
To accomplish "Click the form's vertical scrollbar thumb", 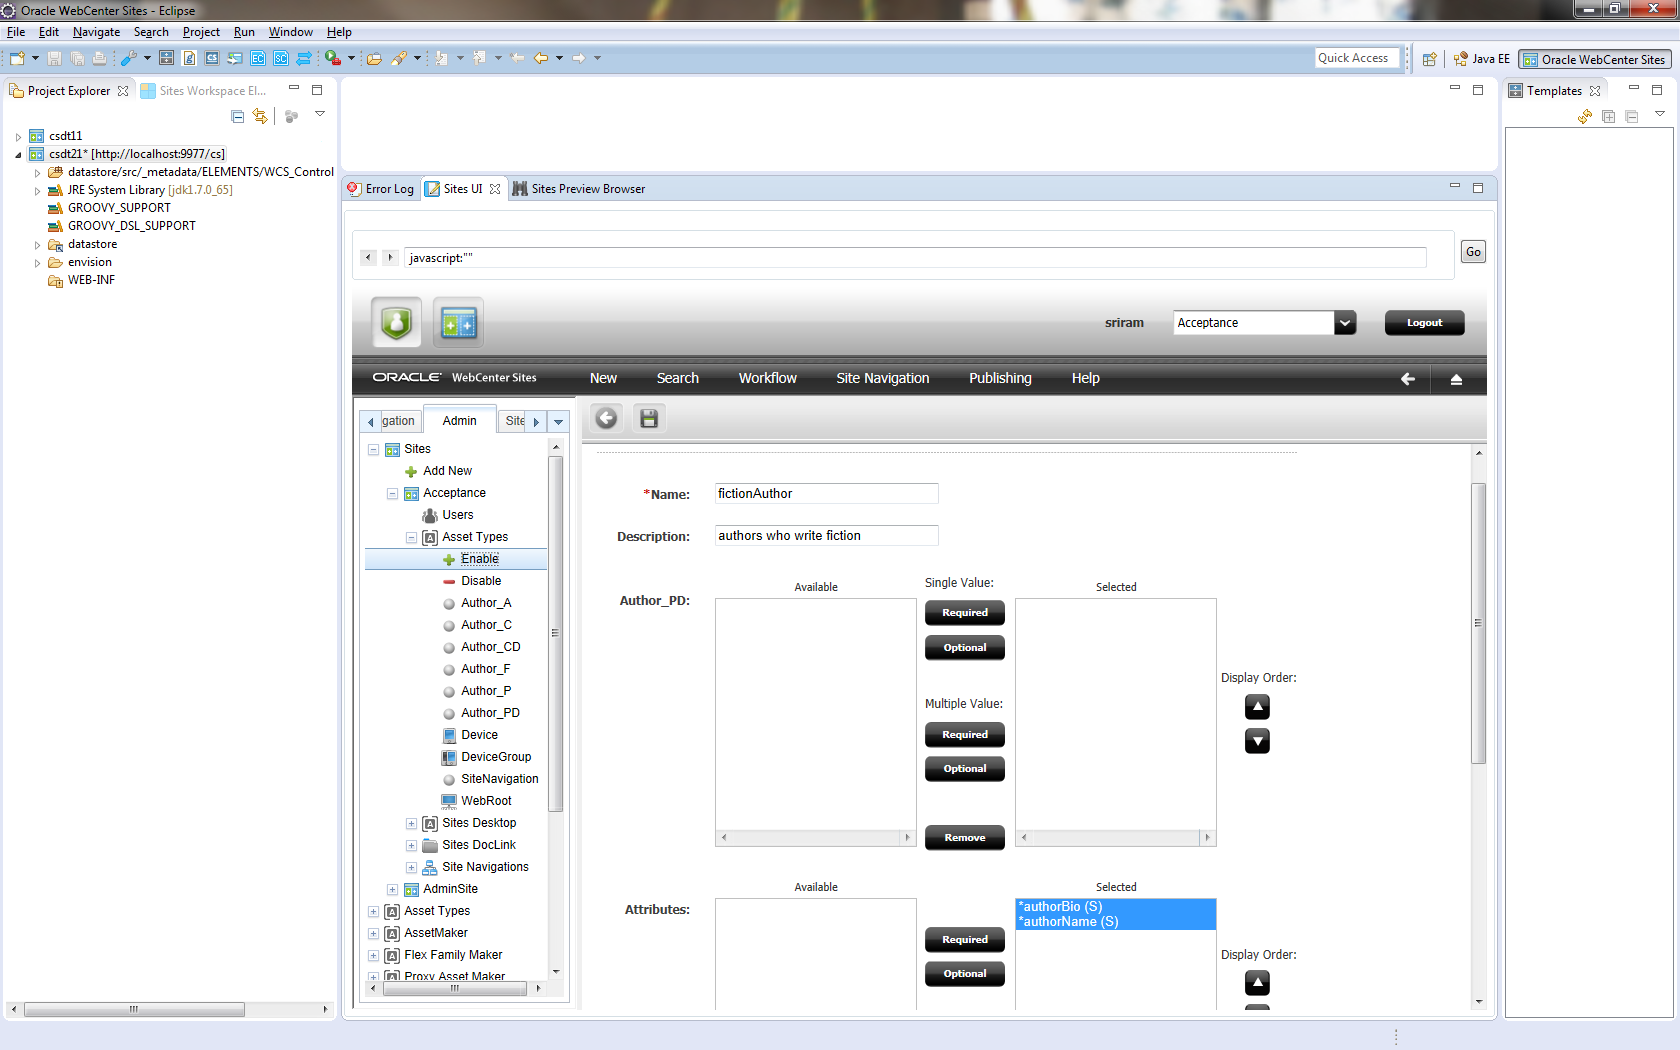I will pos(1478,623).
